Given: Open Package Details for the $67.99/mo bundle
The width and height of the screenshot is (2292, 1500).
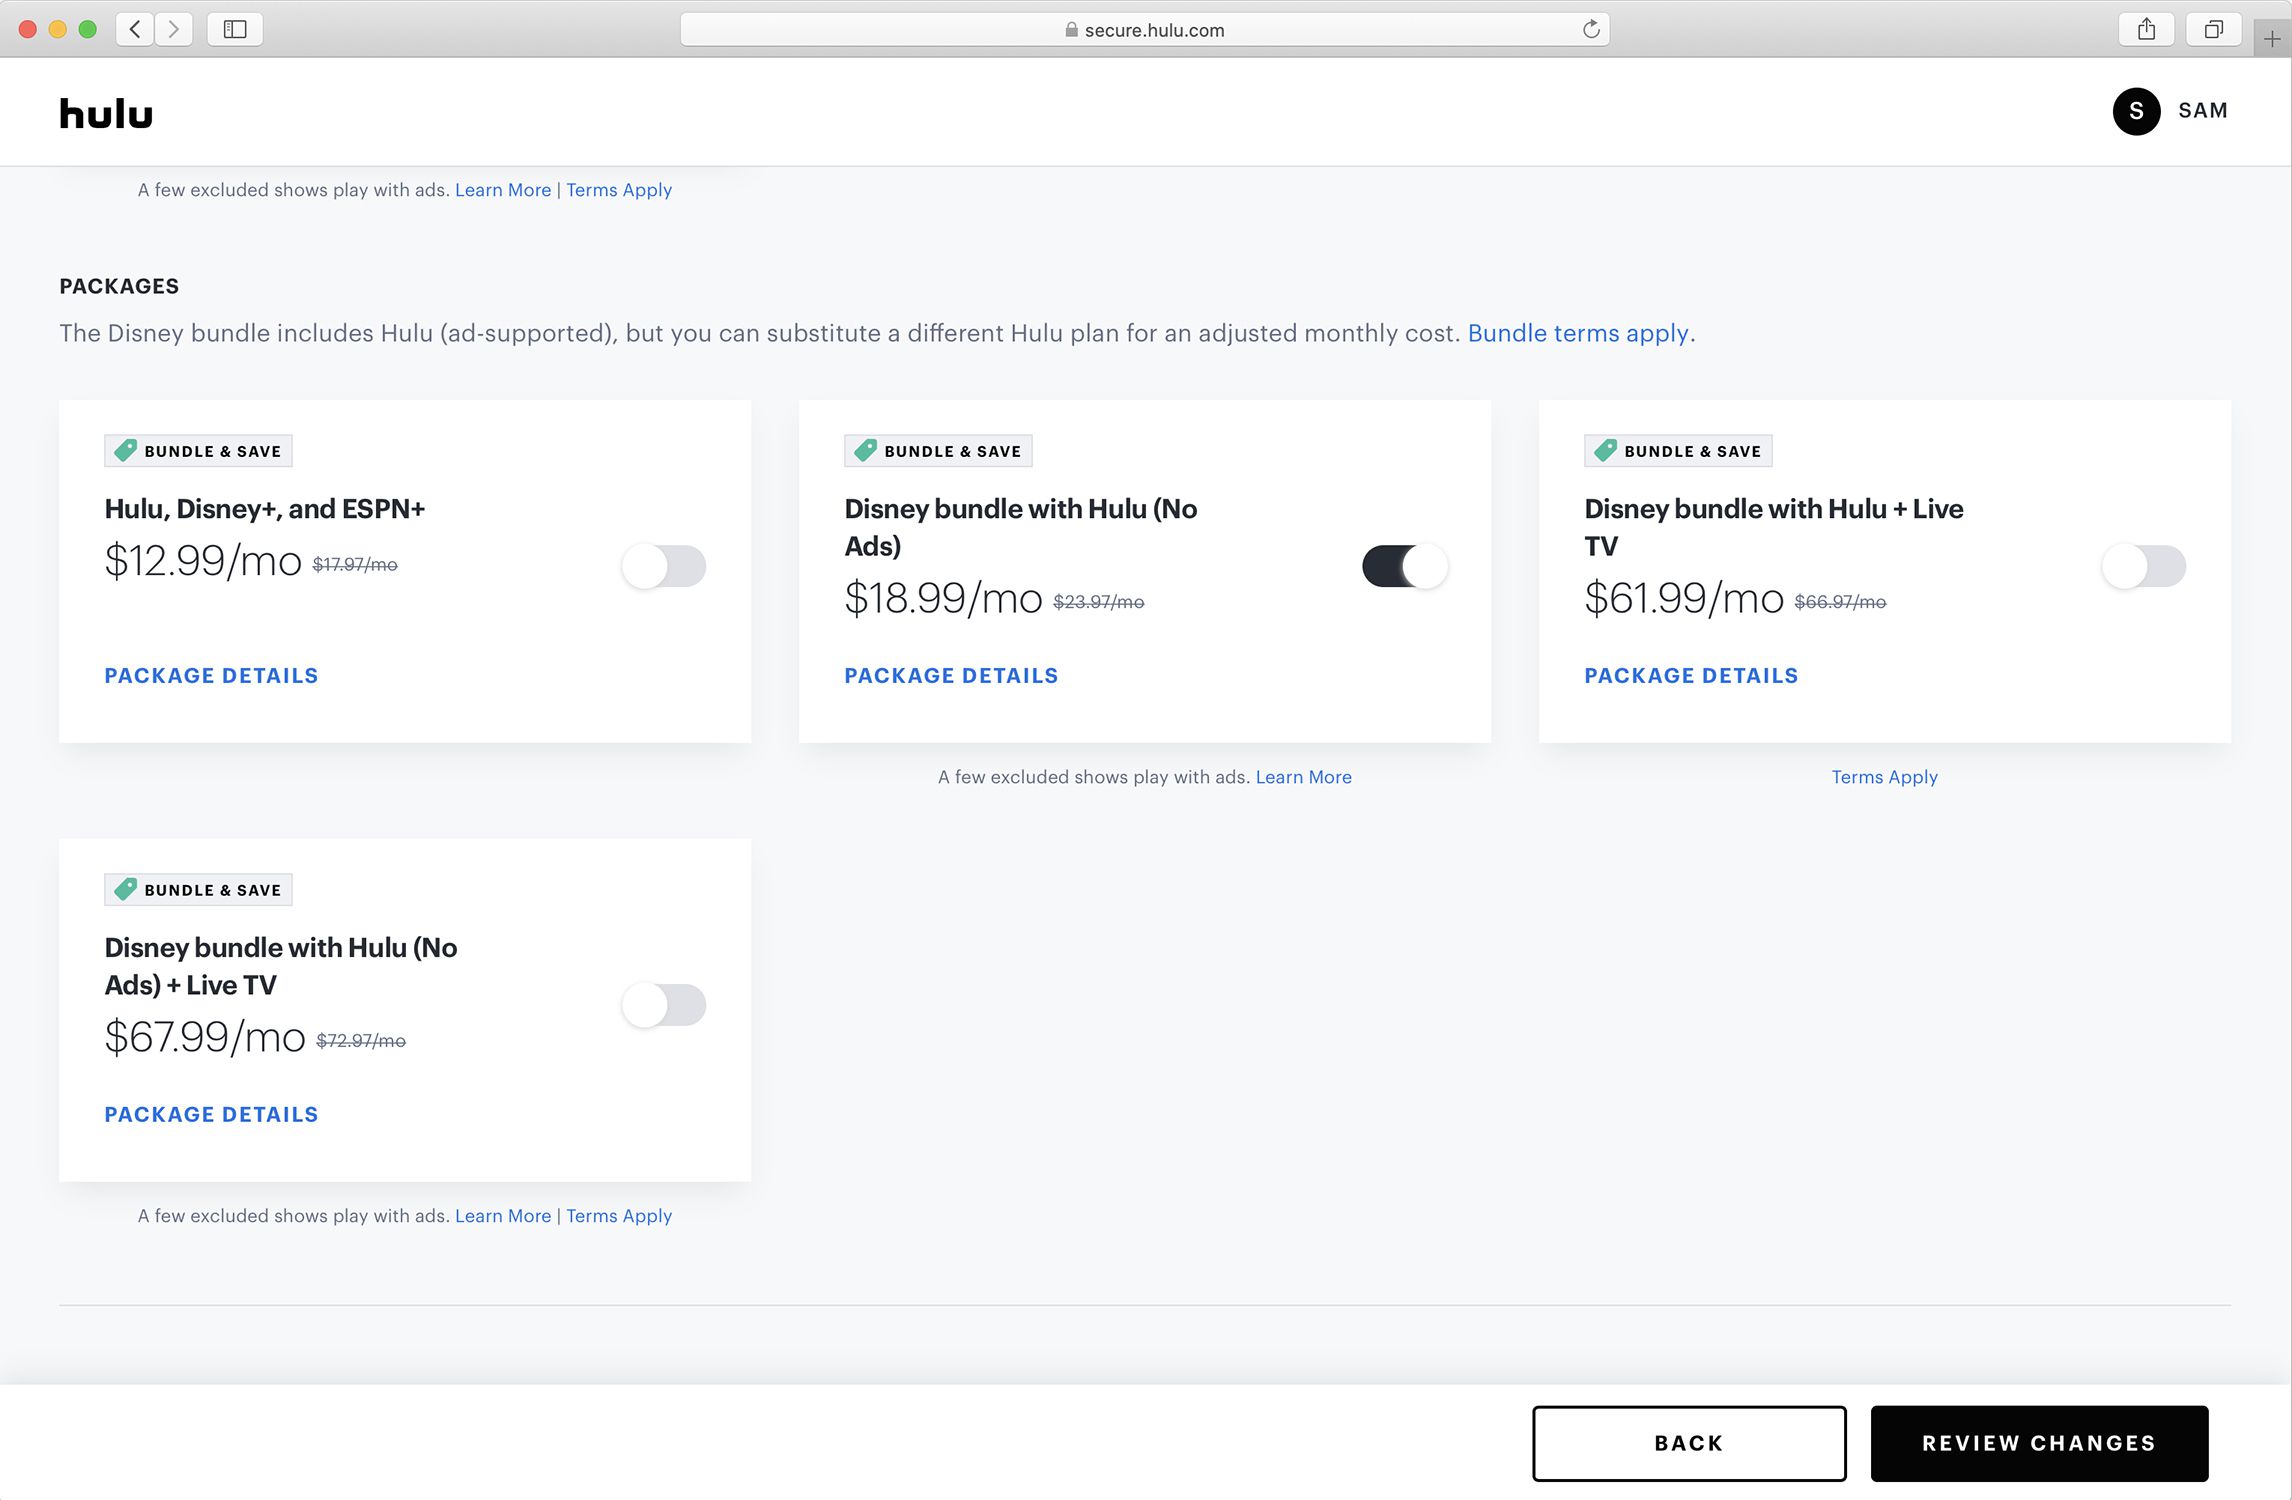Looking at the screenshot, I should point(211,1115).
